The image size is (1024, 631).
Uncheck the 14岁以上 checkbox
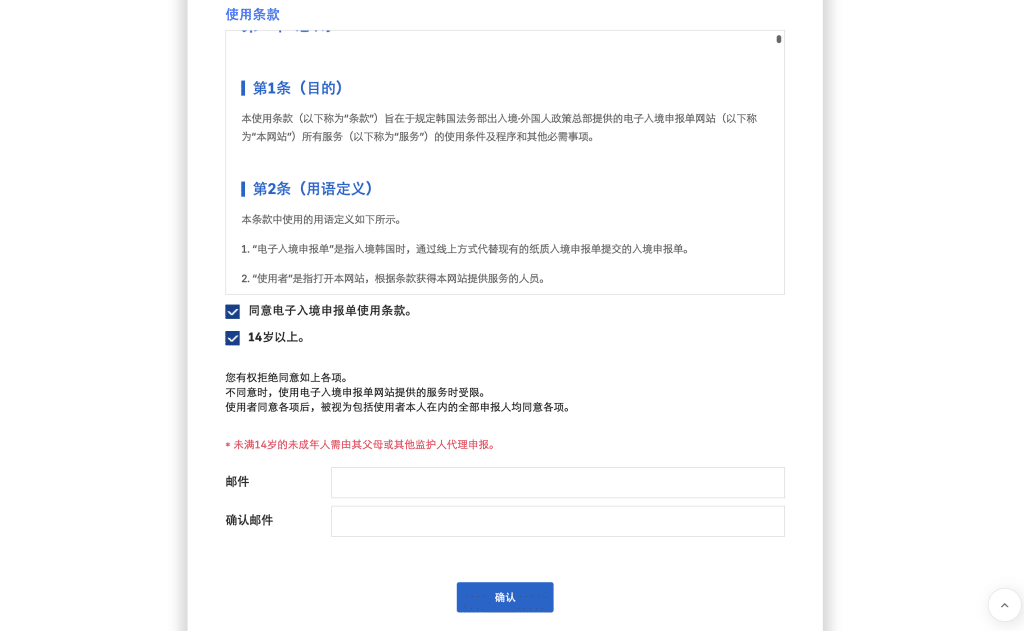[x=233, y=338]
